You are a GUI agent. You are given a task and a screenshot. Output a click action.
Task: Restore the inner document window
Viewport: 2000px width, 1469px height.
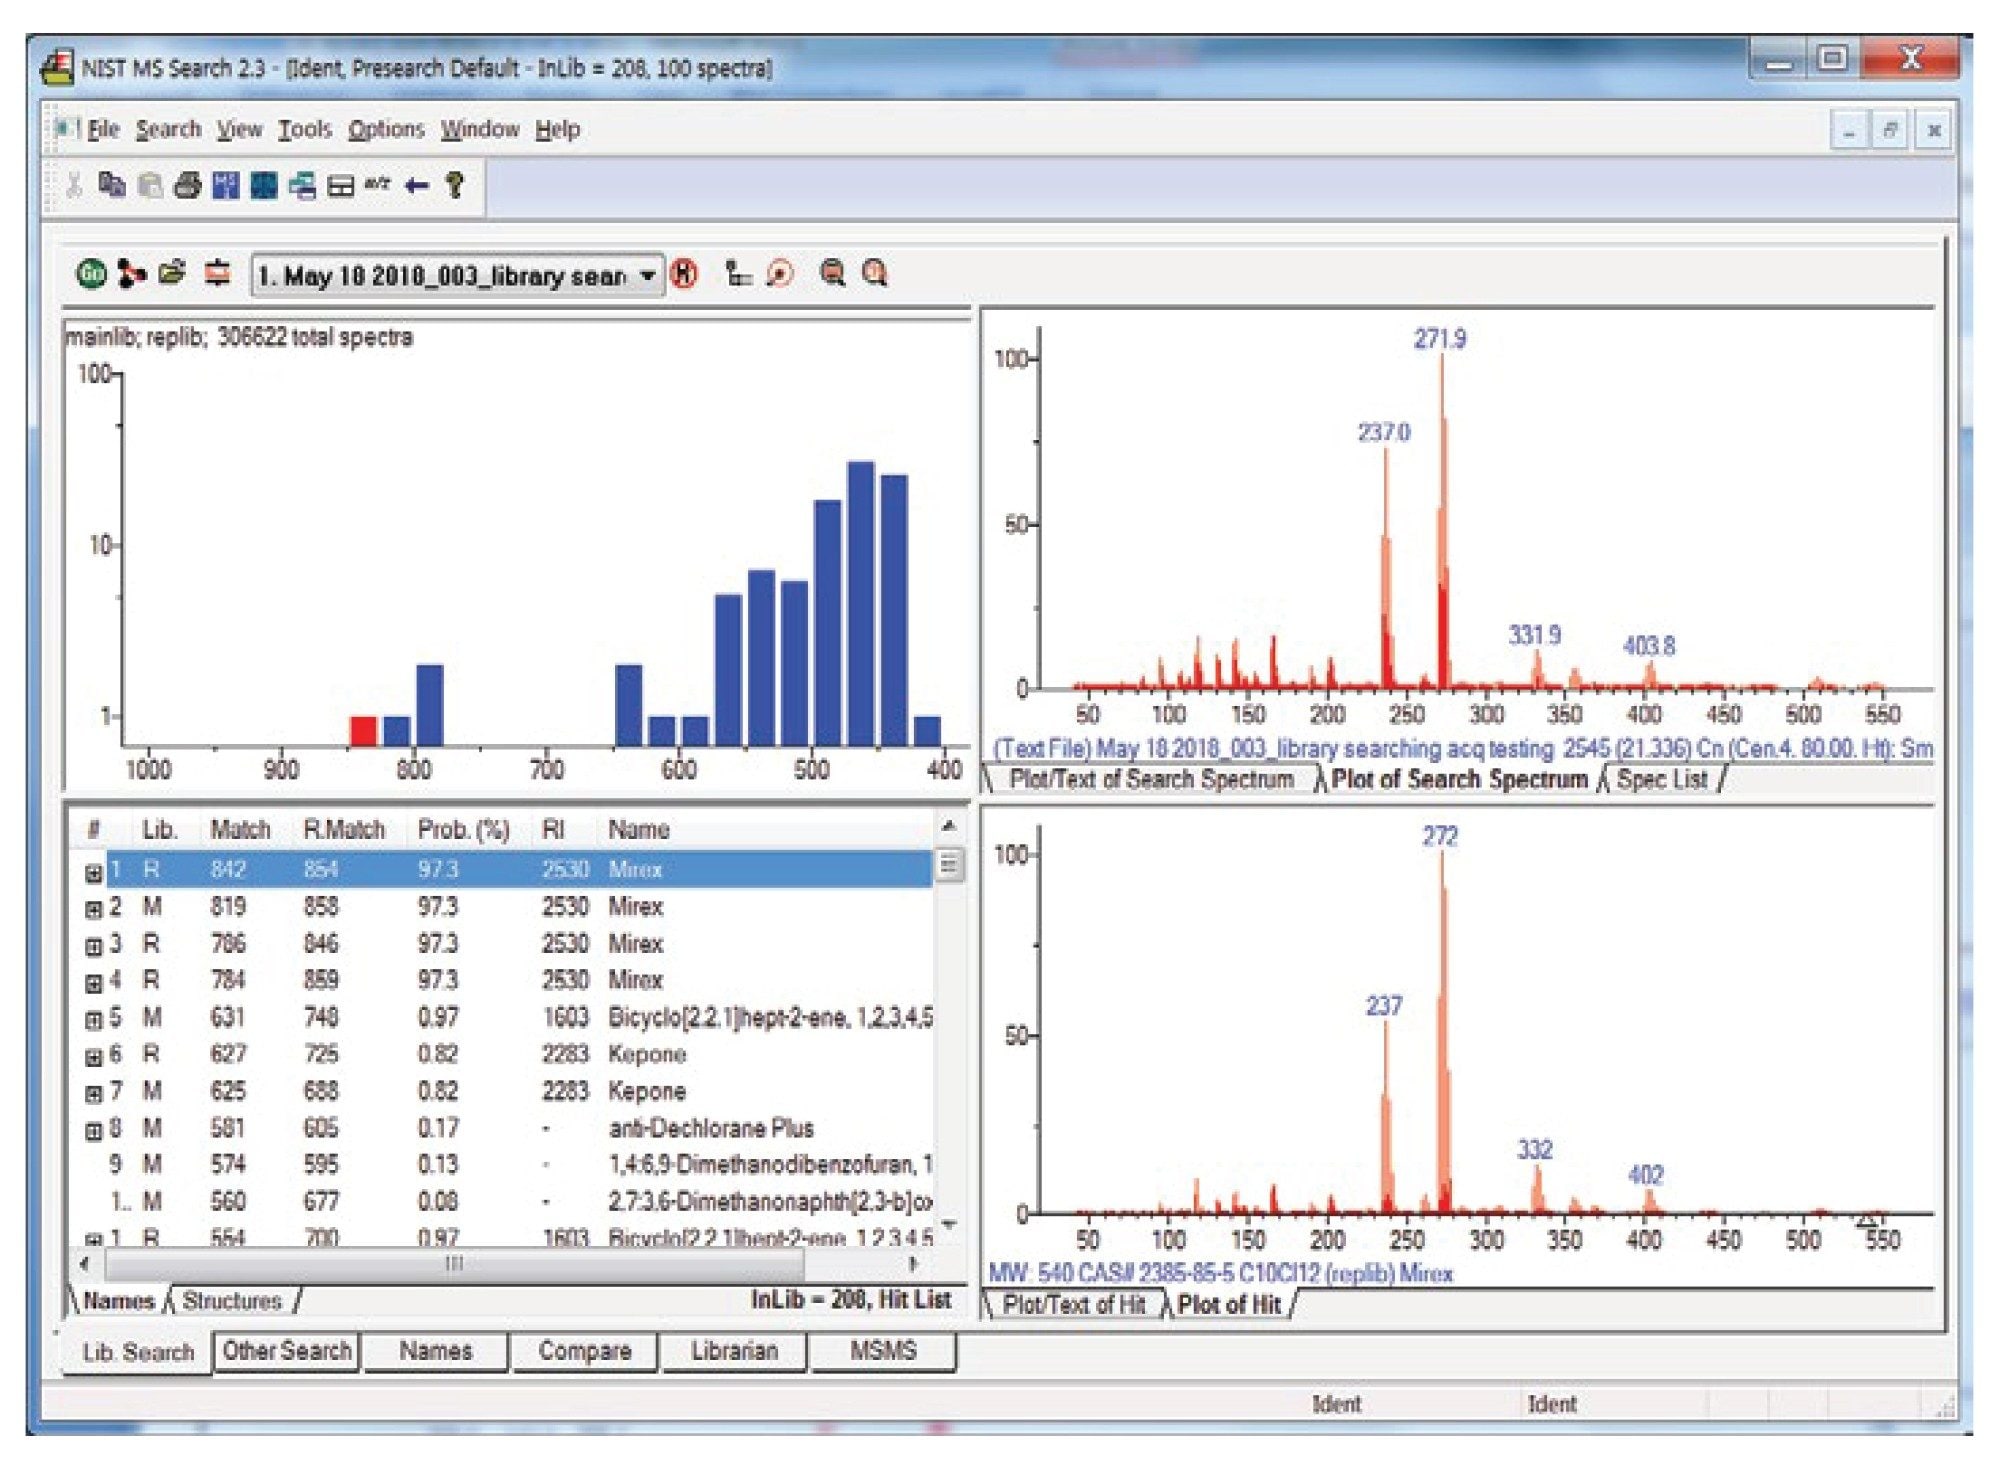click(x=1890, y=130)
